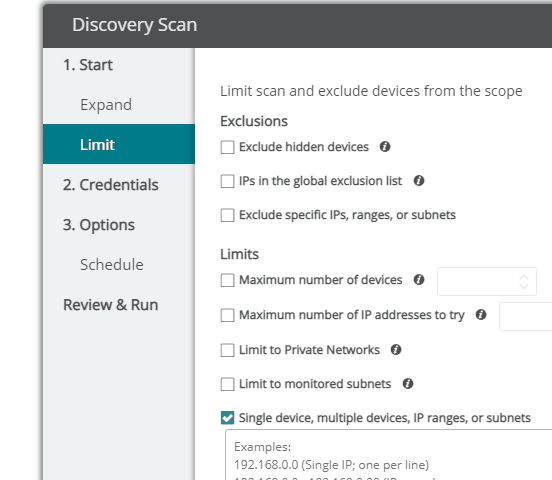The image size is (552, 480).
Task: Enable Exclude hidden devices checkbox
Action: pos(227,147)
